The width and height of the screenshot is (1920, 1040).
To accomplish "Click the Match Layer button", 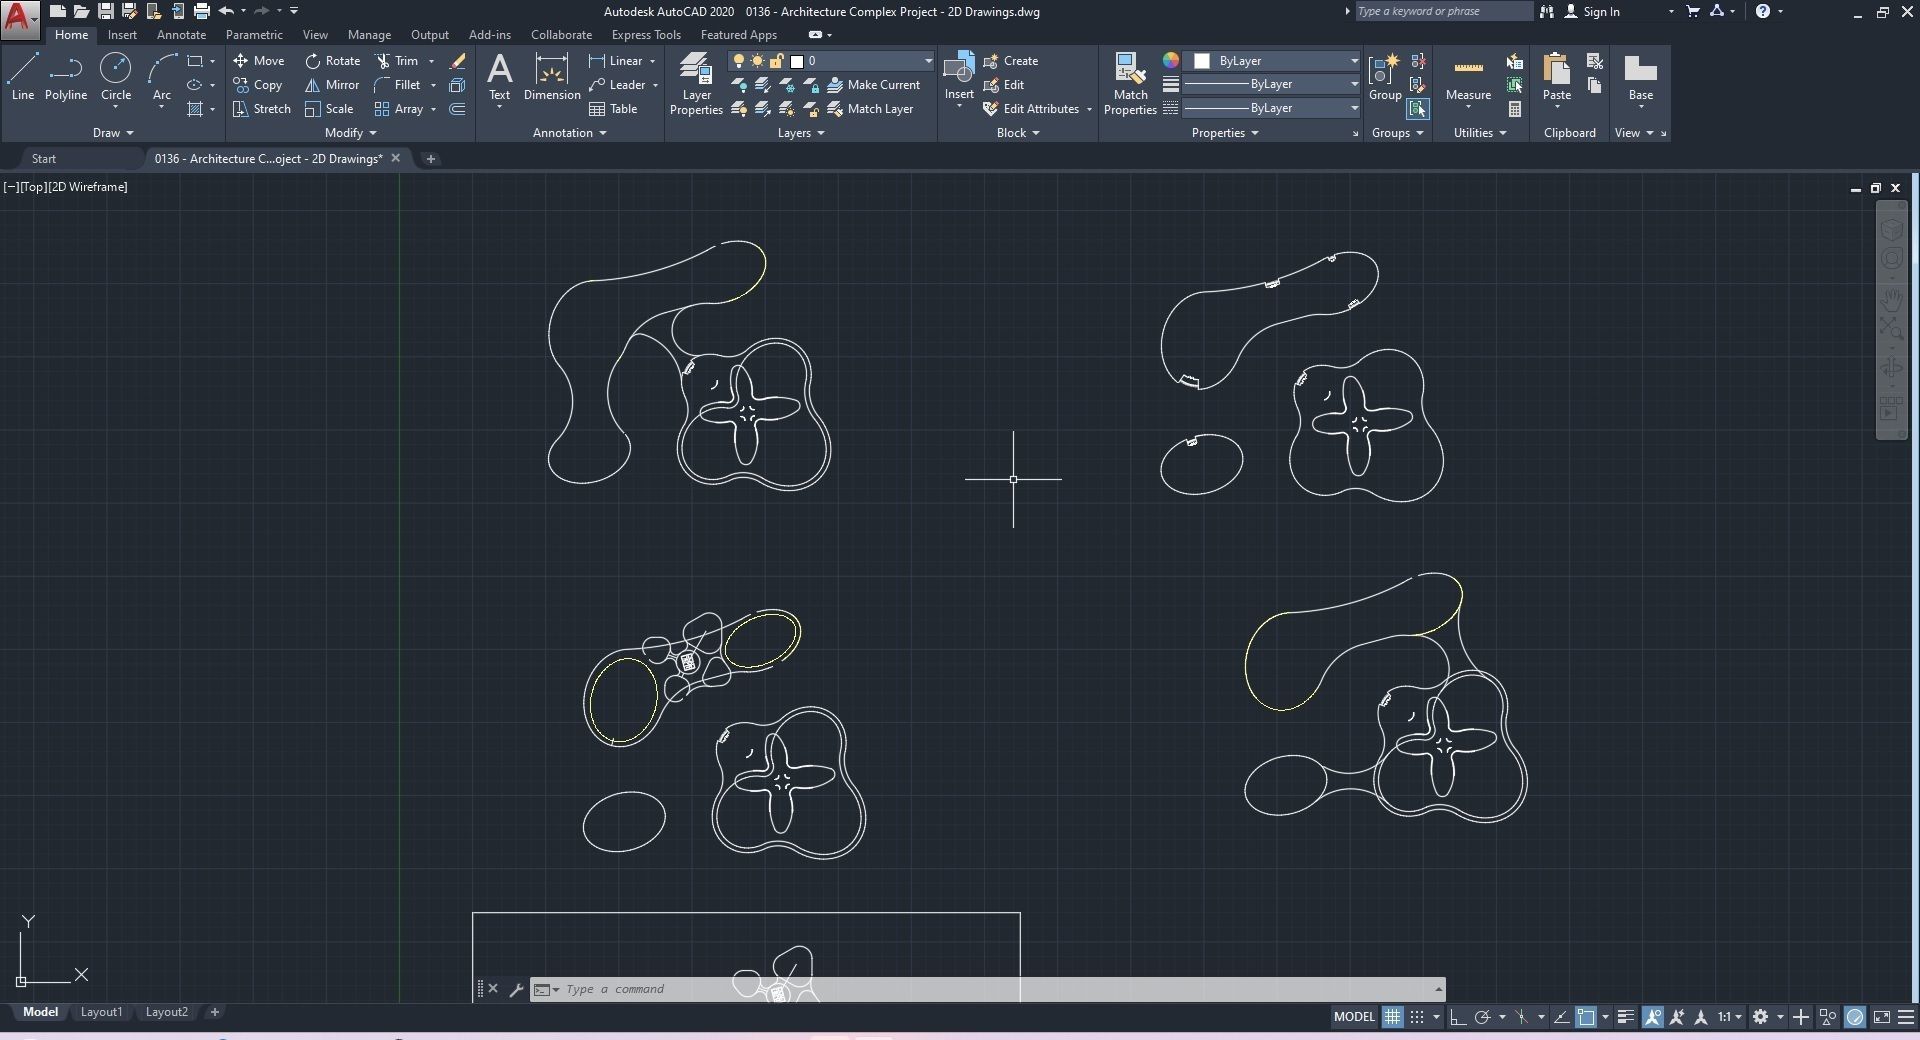I will click(870, 109).
